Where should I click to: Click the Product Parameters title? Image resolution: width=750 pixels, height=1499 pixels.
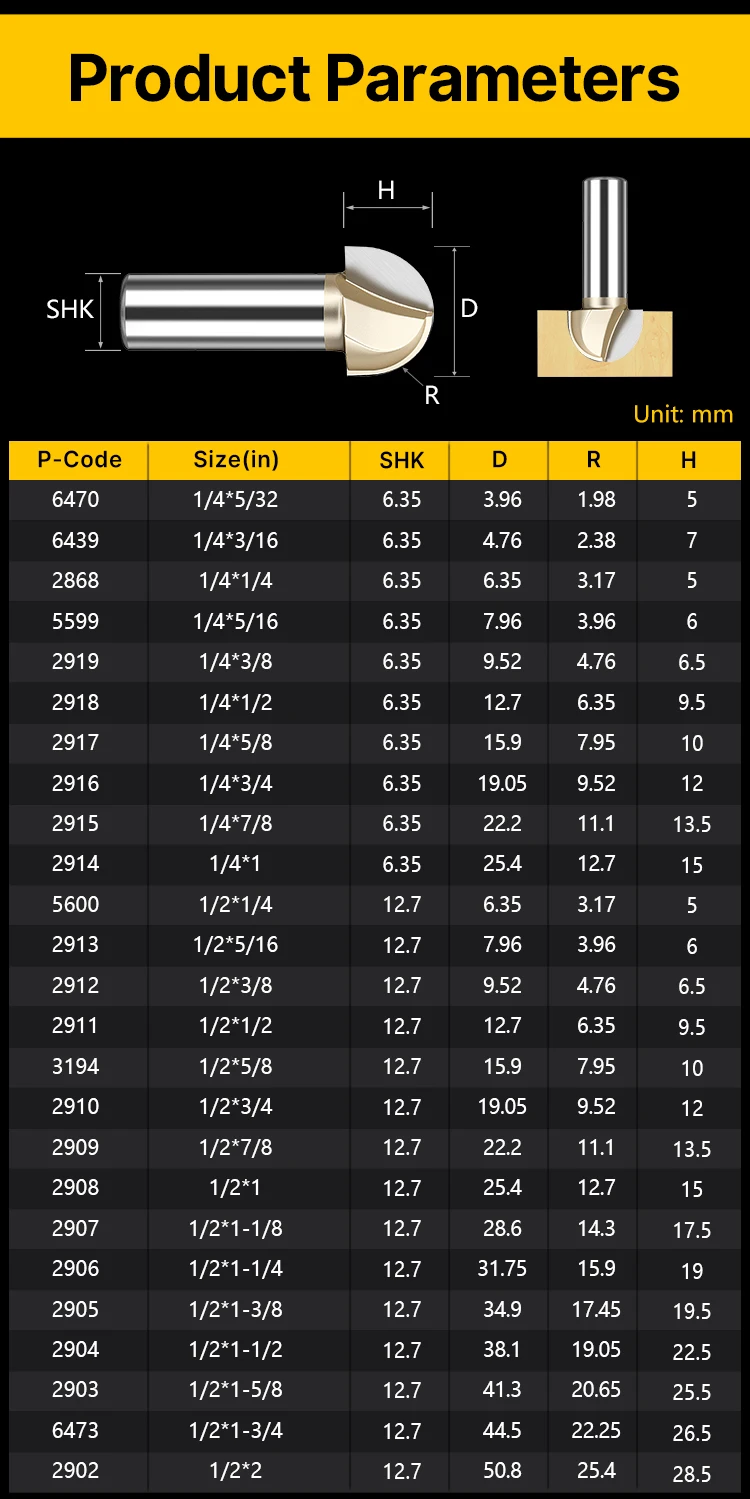[x=374, y=78]
